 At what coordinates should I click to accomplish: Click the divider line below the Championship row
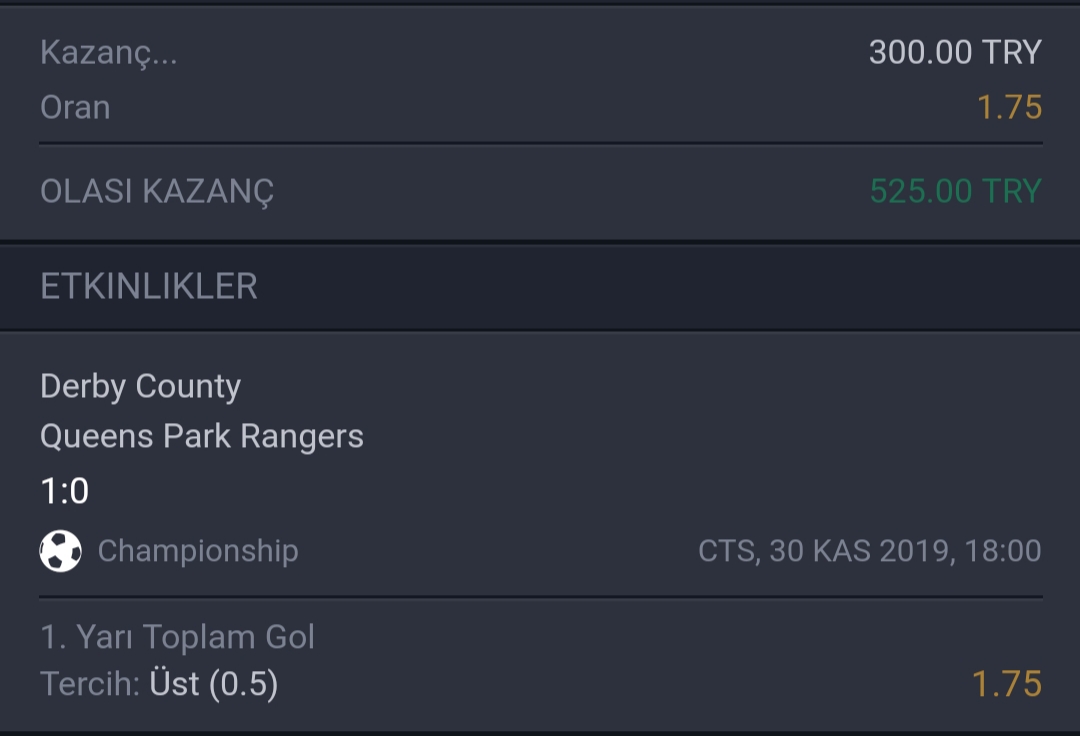541,597
